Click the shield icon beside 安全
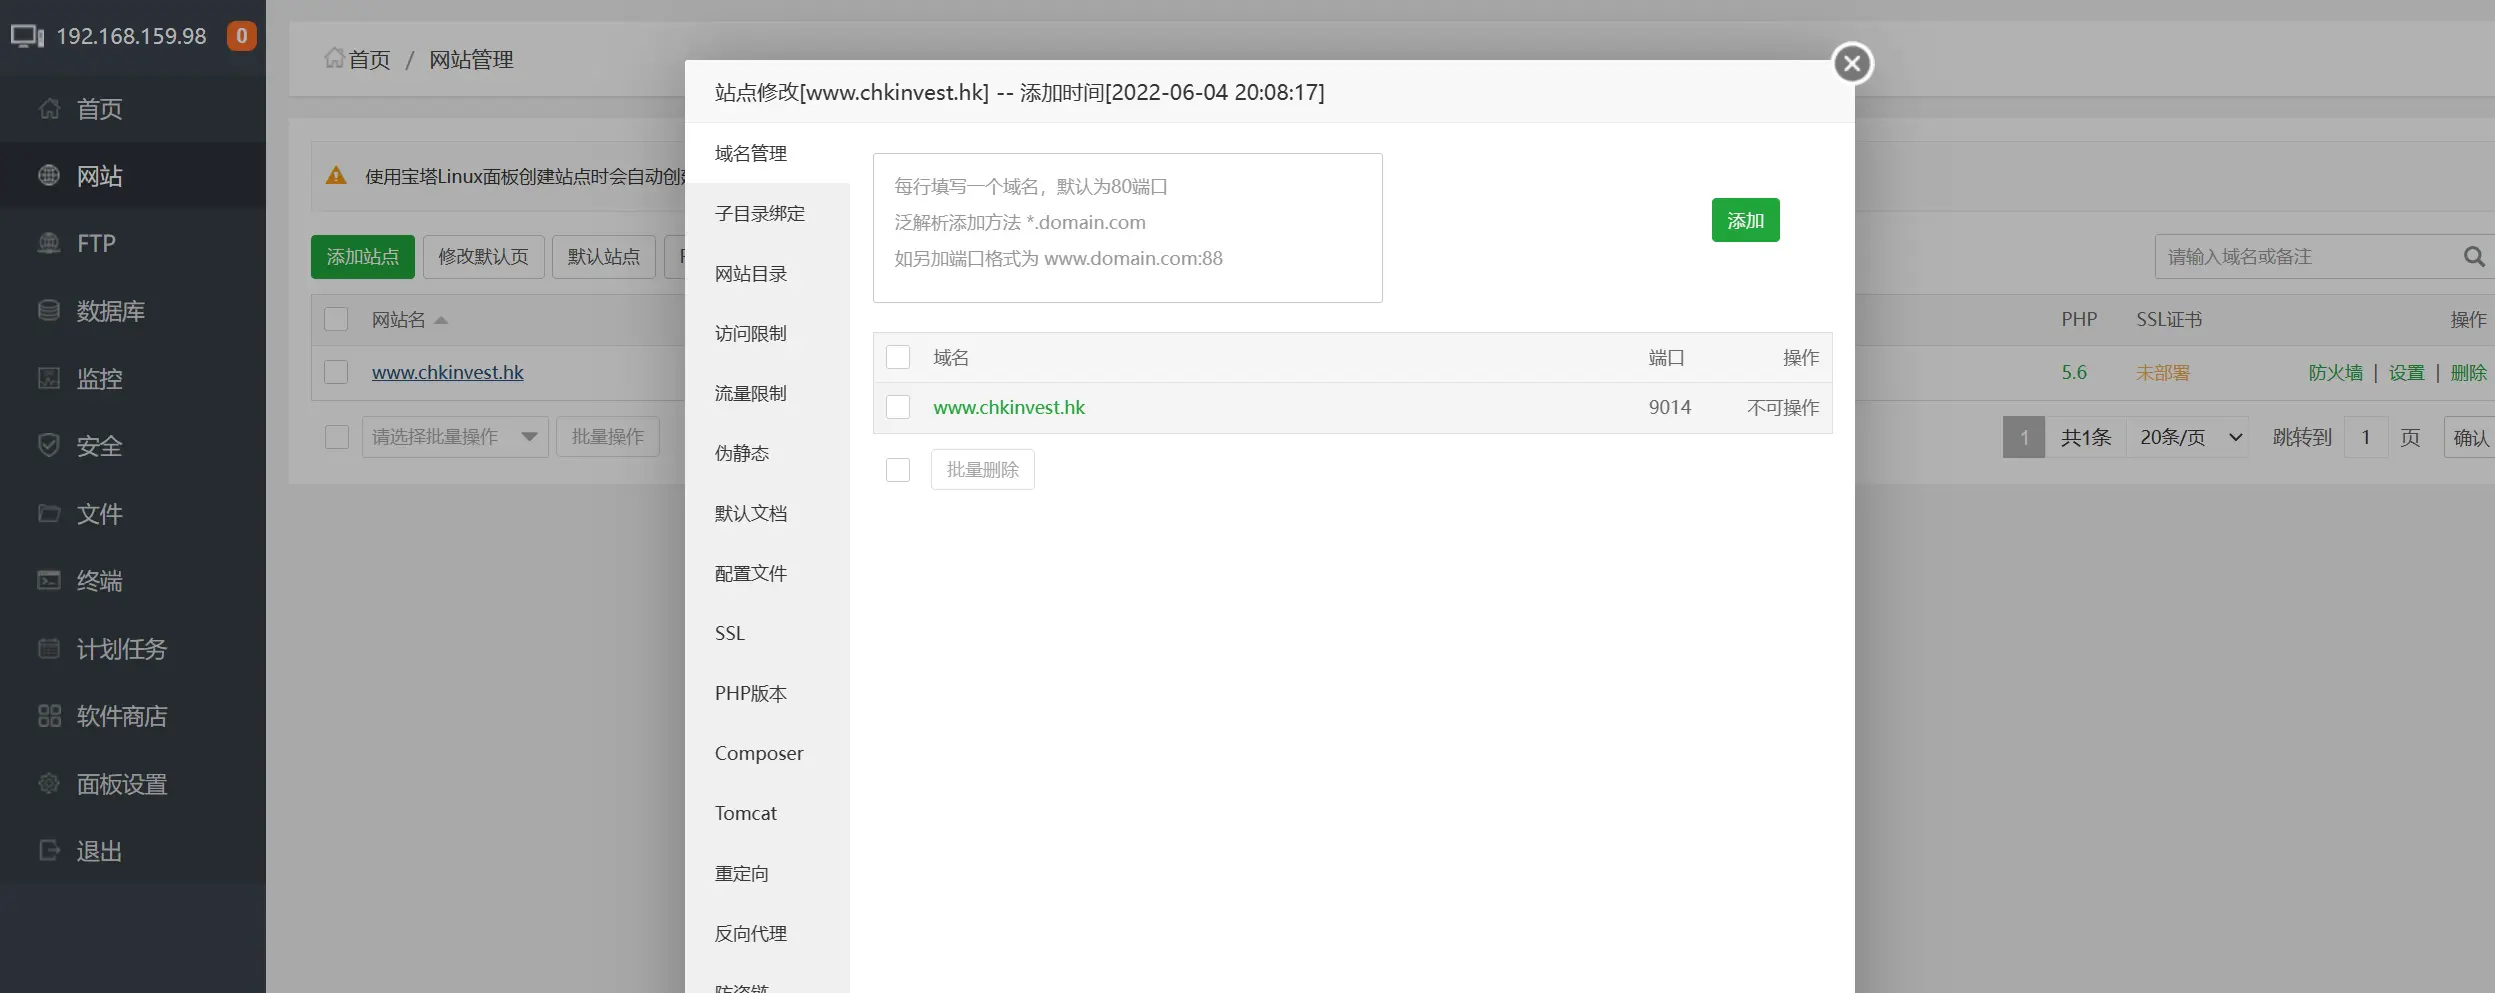Screen dimensions: 2495x993 pyautogui.click(x=49, y=446)
